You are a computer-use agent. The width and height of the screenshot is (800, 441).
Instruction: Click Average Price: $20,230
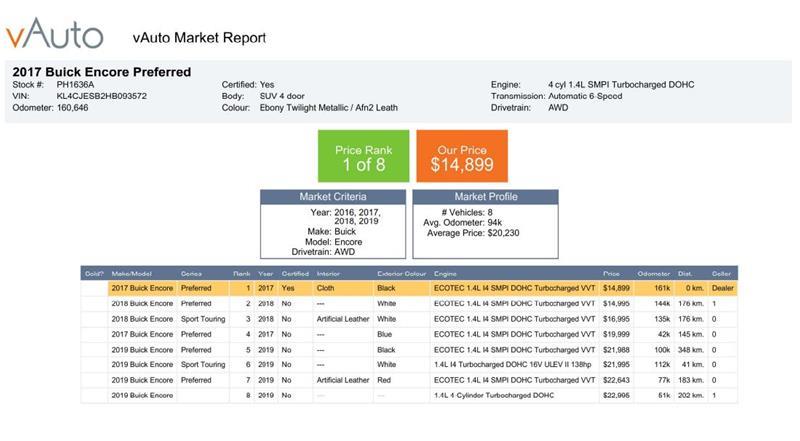pos(473,233)
